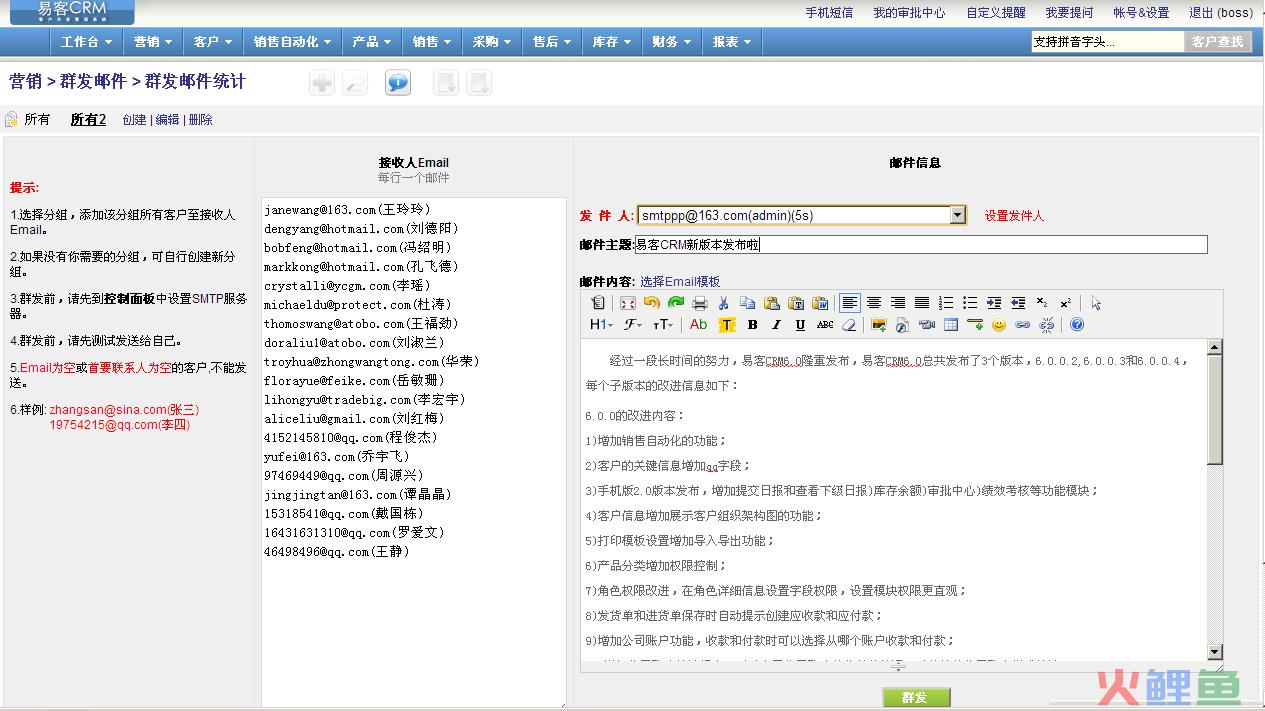Screen dimensions: 1265x711
Task: Click the green 群发 send button
Action: point(916,697)
